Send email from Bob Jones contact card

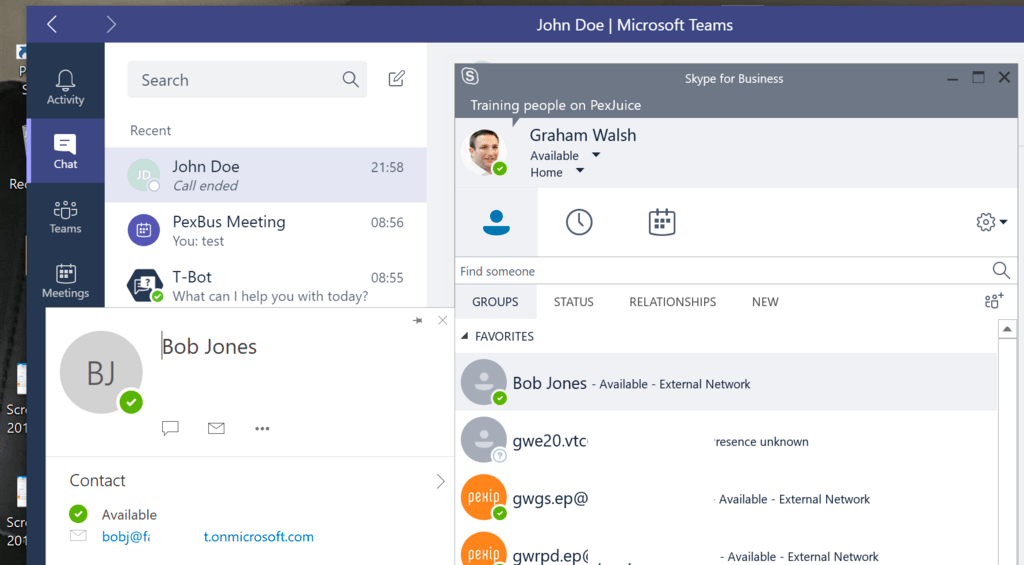pos(216,428)
